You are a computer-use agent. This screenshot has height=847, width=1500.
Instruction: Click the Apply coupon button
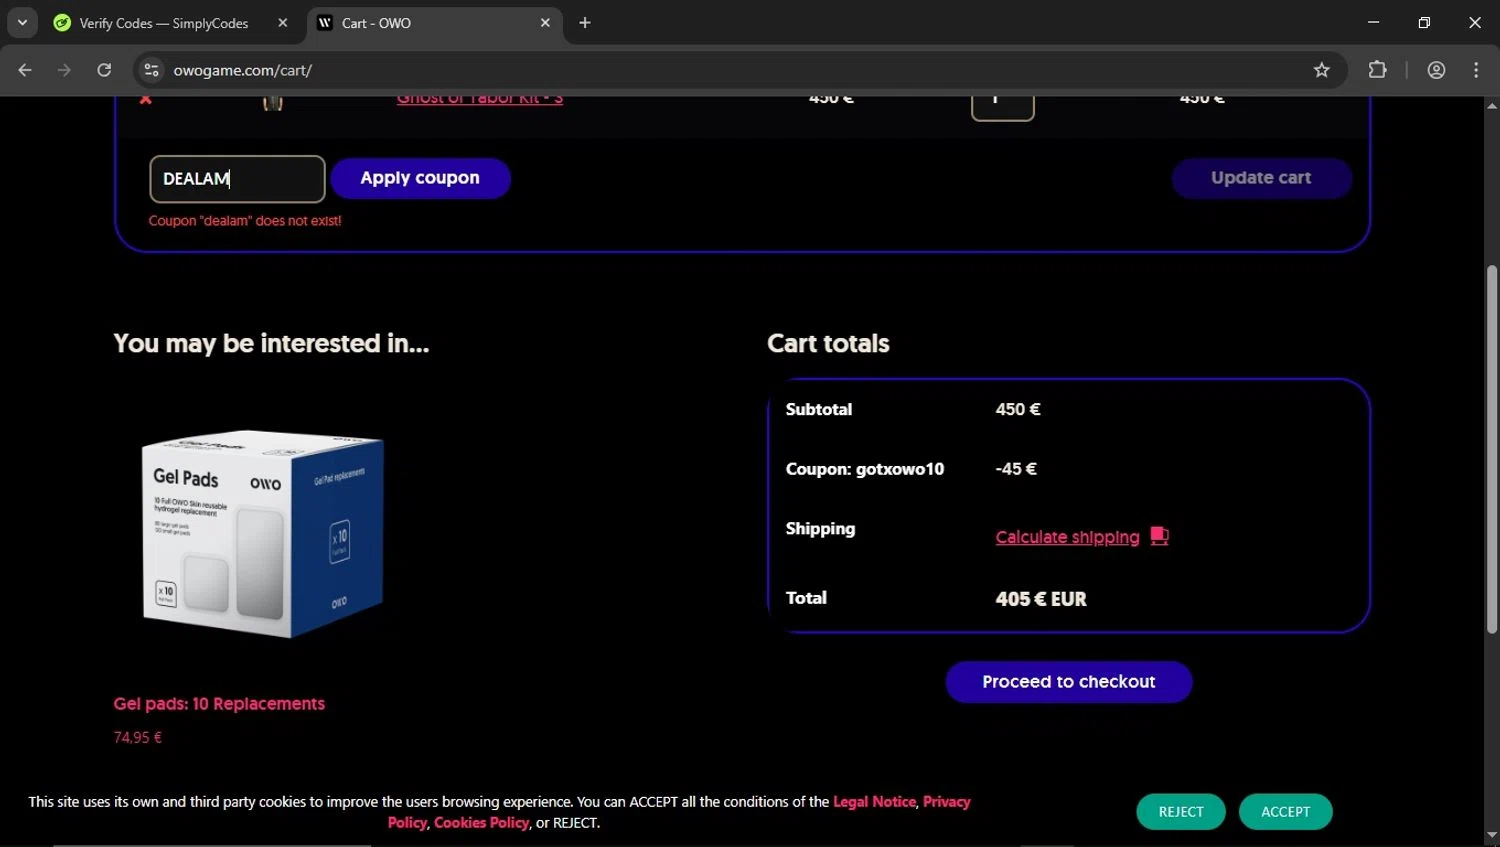[x=420, y=178]
